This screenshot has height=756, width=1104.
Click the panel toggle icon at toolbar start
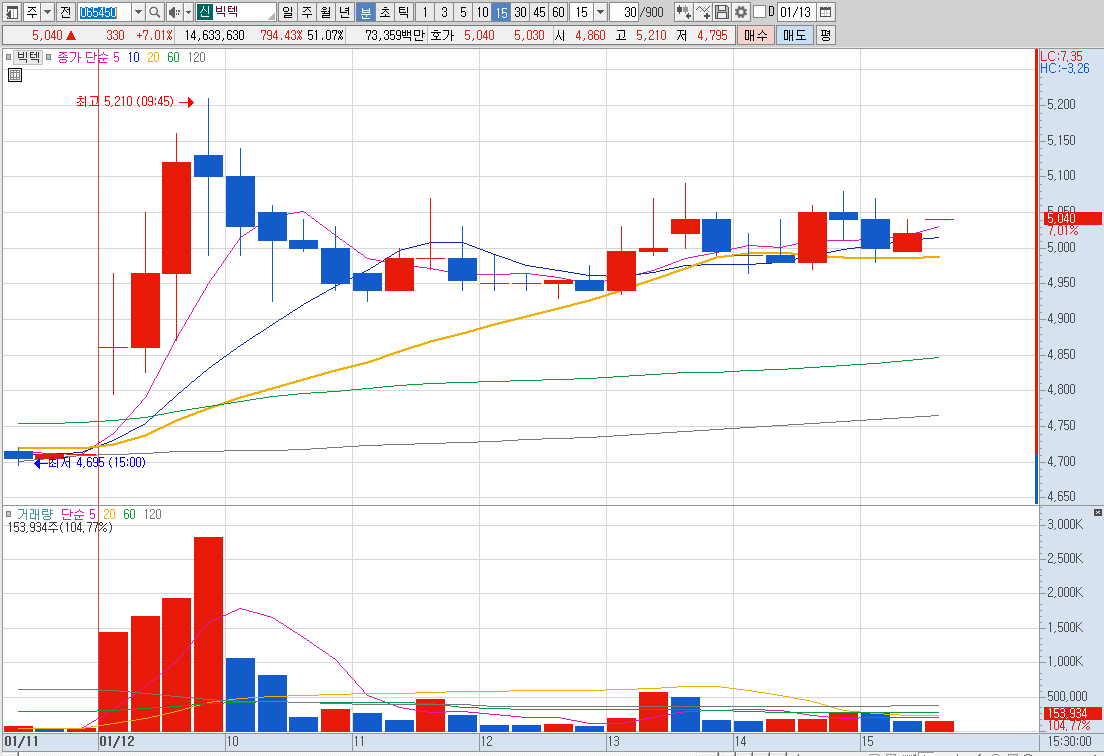click(12, 12)
